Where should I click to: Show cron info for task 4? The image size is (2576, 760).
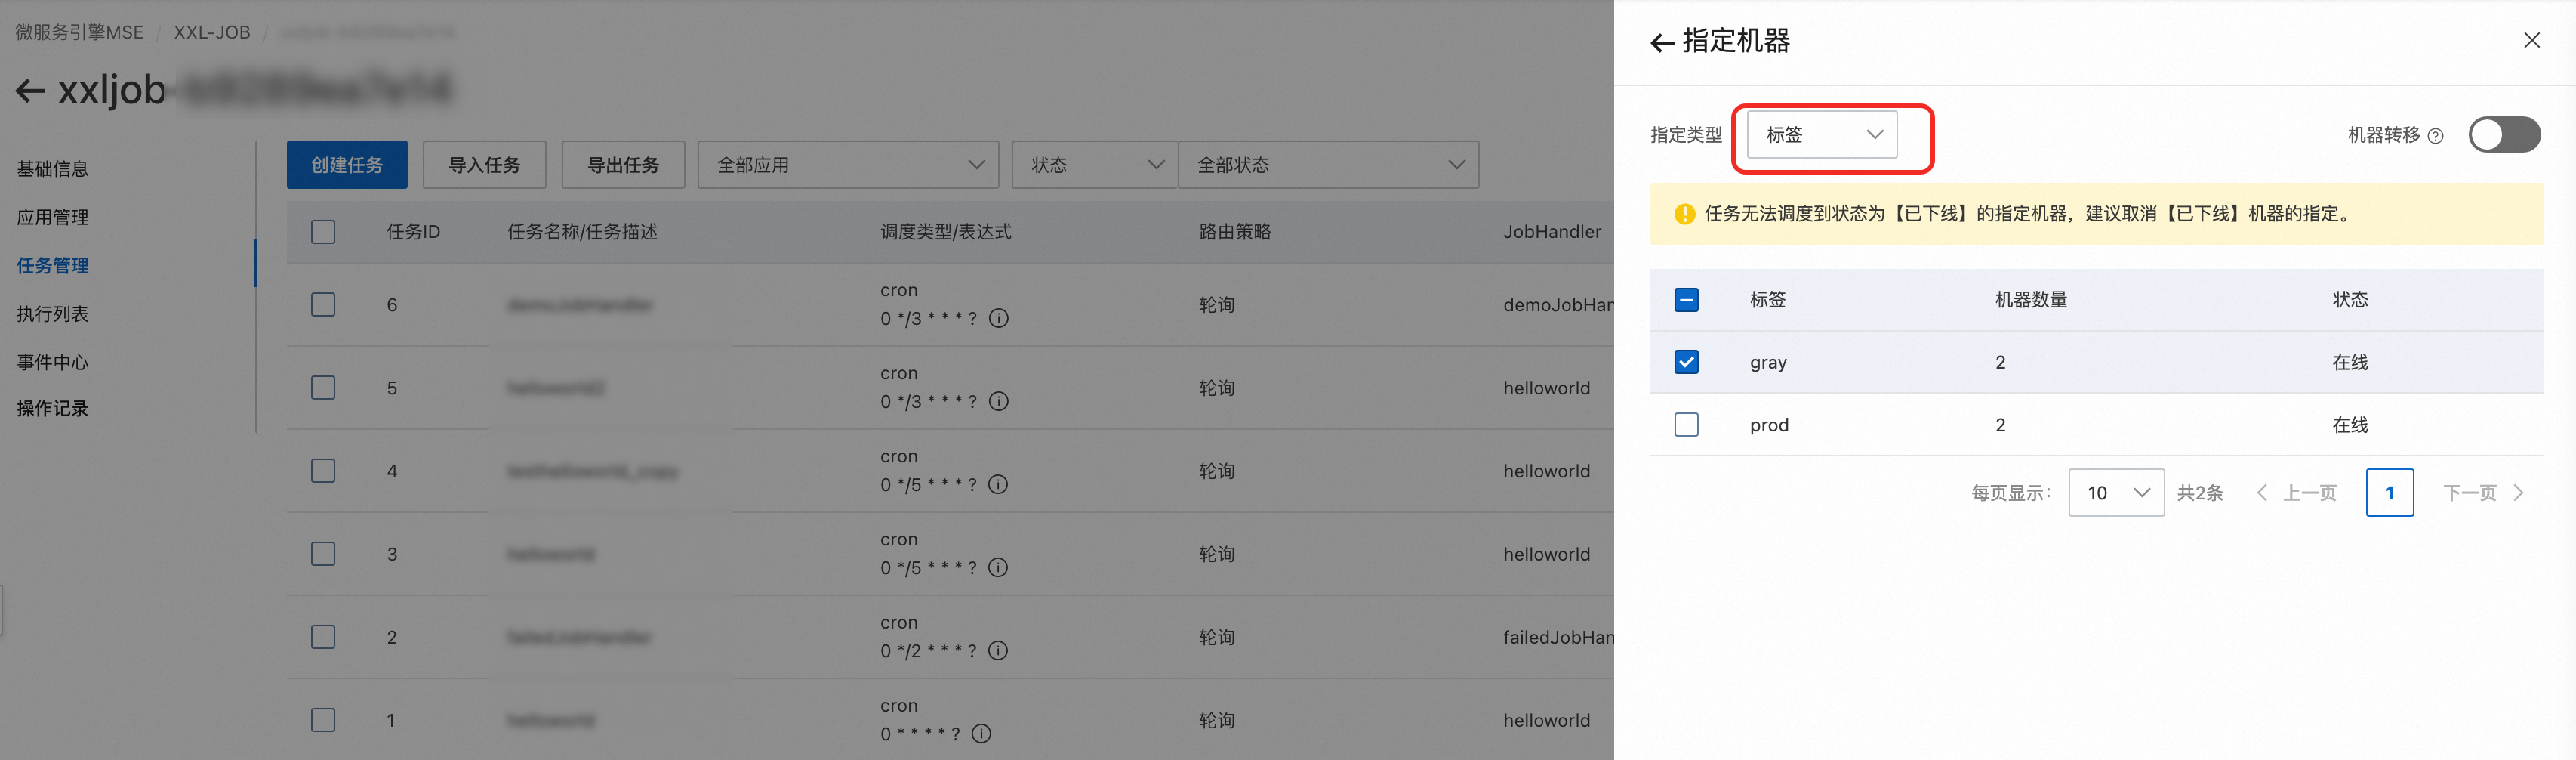tap(998, 484)
